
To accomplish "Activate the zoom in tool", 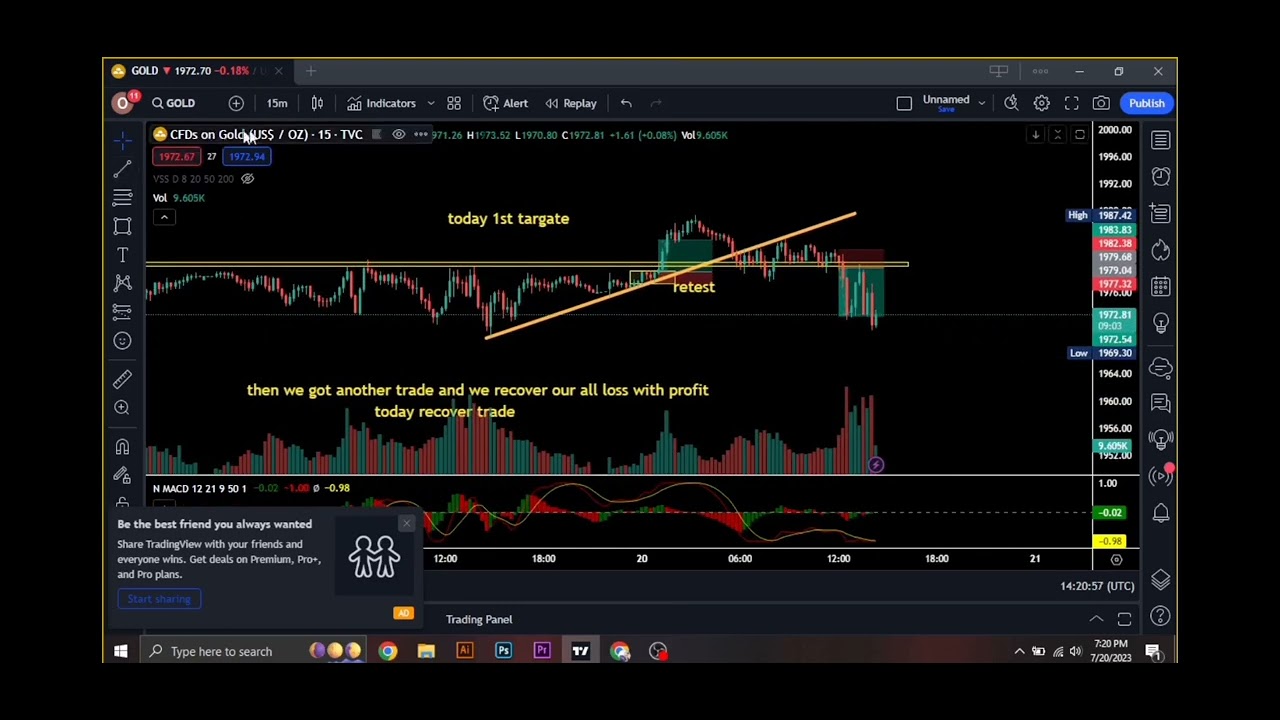I will [x=122, y=407].
